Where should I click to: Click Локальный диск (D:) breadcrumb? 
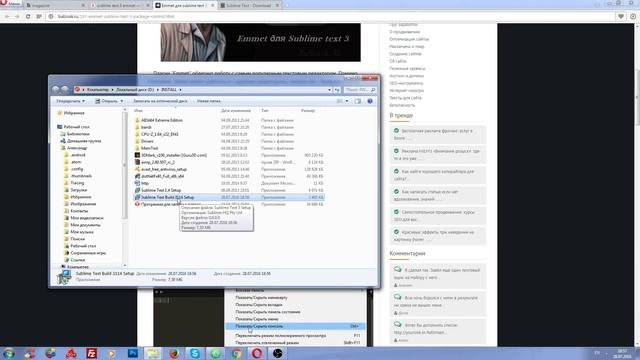(x=135, y=89)
